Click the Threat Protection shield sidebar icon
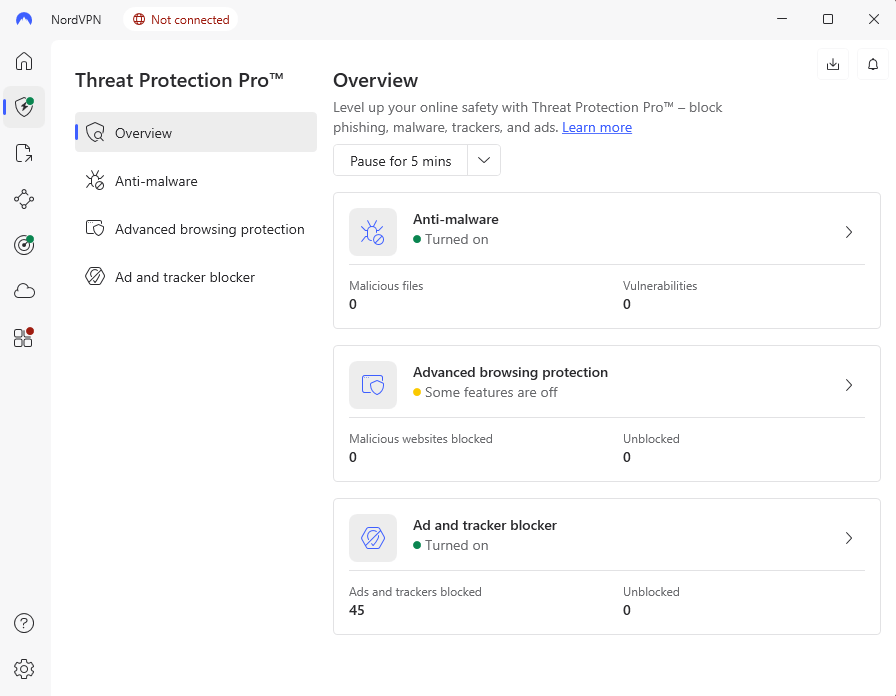The height and width of the screenshot is (696, 896). click(24, 107)
